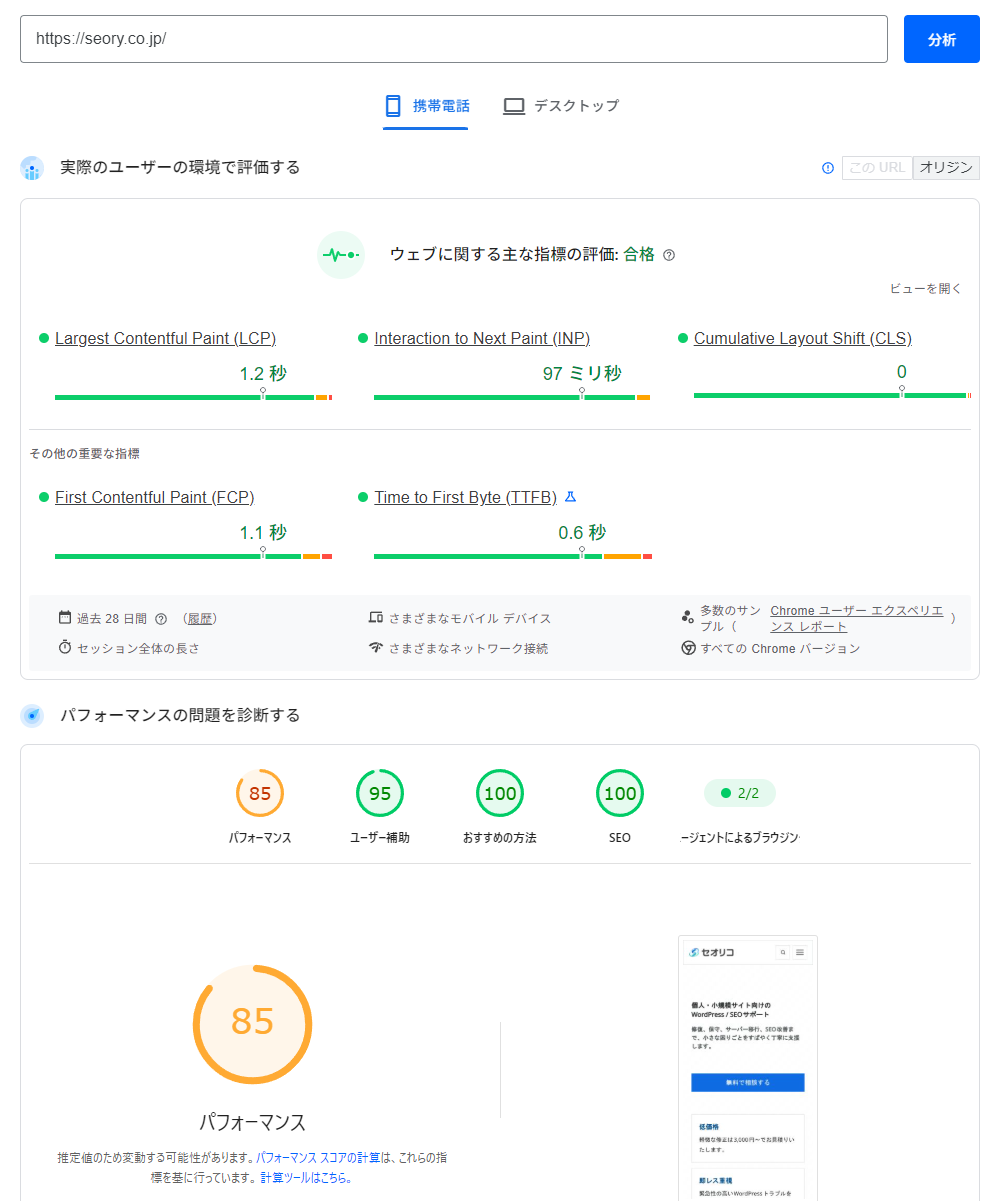The height and width of the screenshot is (1201, 997).
Task: Click the INP distribution bar
Action: tap(512, 397)
